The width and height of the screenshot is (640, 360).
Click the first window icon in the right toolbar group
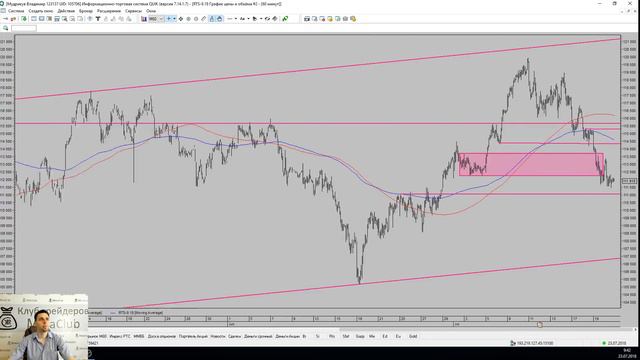pyautogui.click(x=307, y=19)
